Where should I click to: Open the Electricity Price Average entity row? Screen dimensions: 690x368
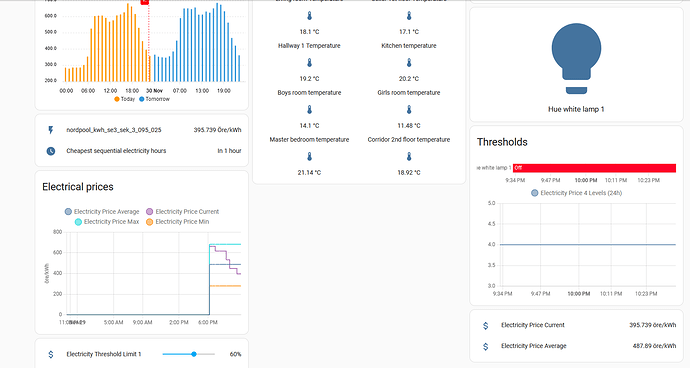pos(576,346)
